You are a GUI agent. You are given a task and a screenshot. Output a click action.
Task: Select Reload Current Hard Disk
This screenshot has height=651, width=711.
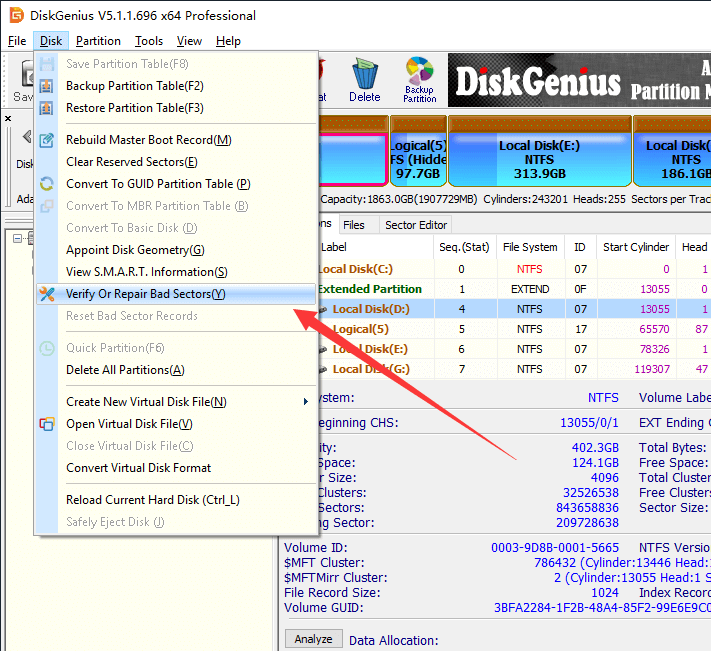[176, 500]
